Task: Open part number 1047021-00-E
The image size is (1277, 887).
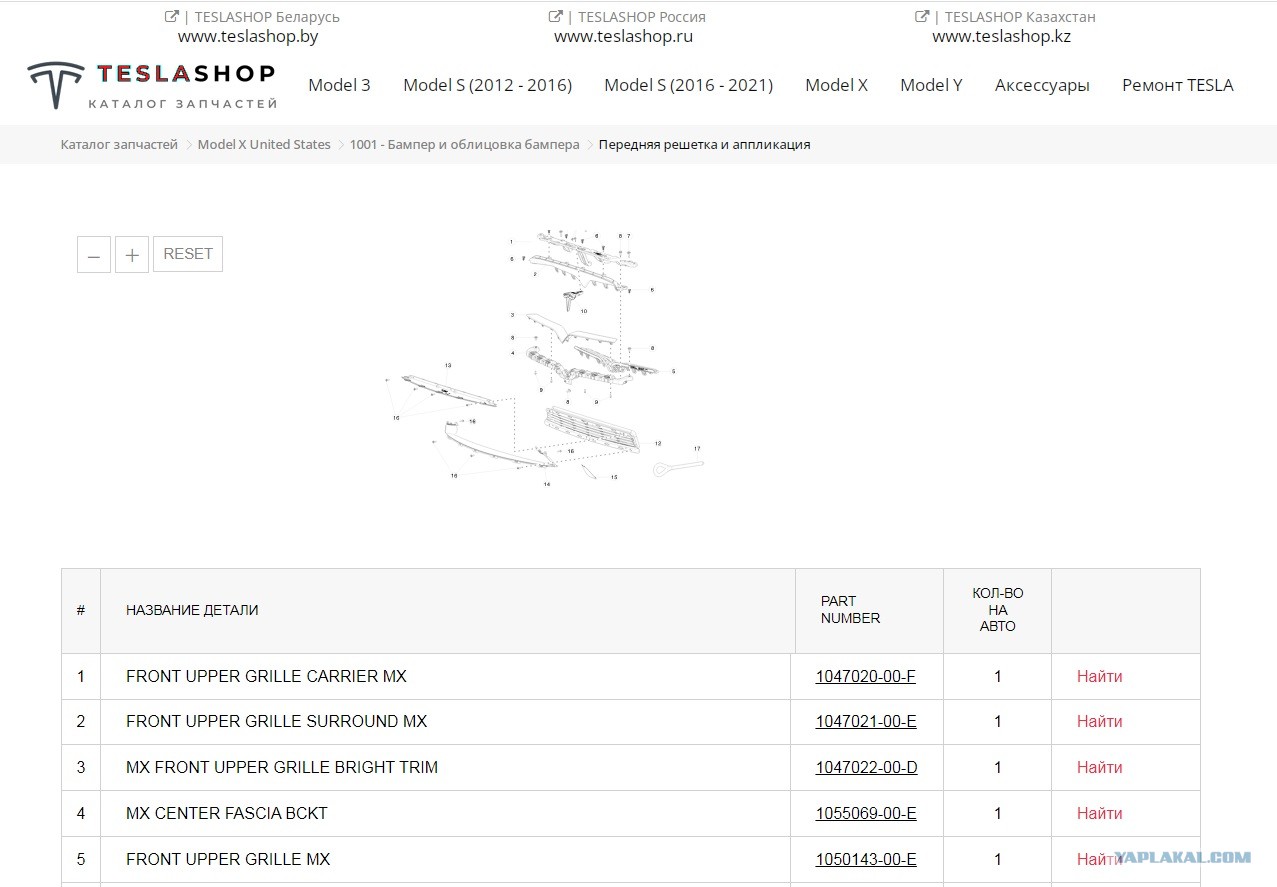Action: (x=866, y=721)
